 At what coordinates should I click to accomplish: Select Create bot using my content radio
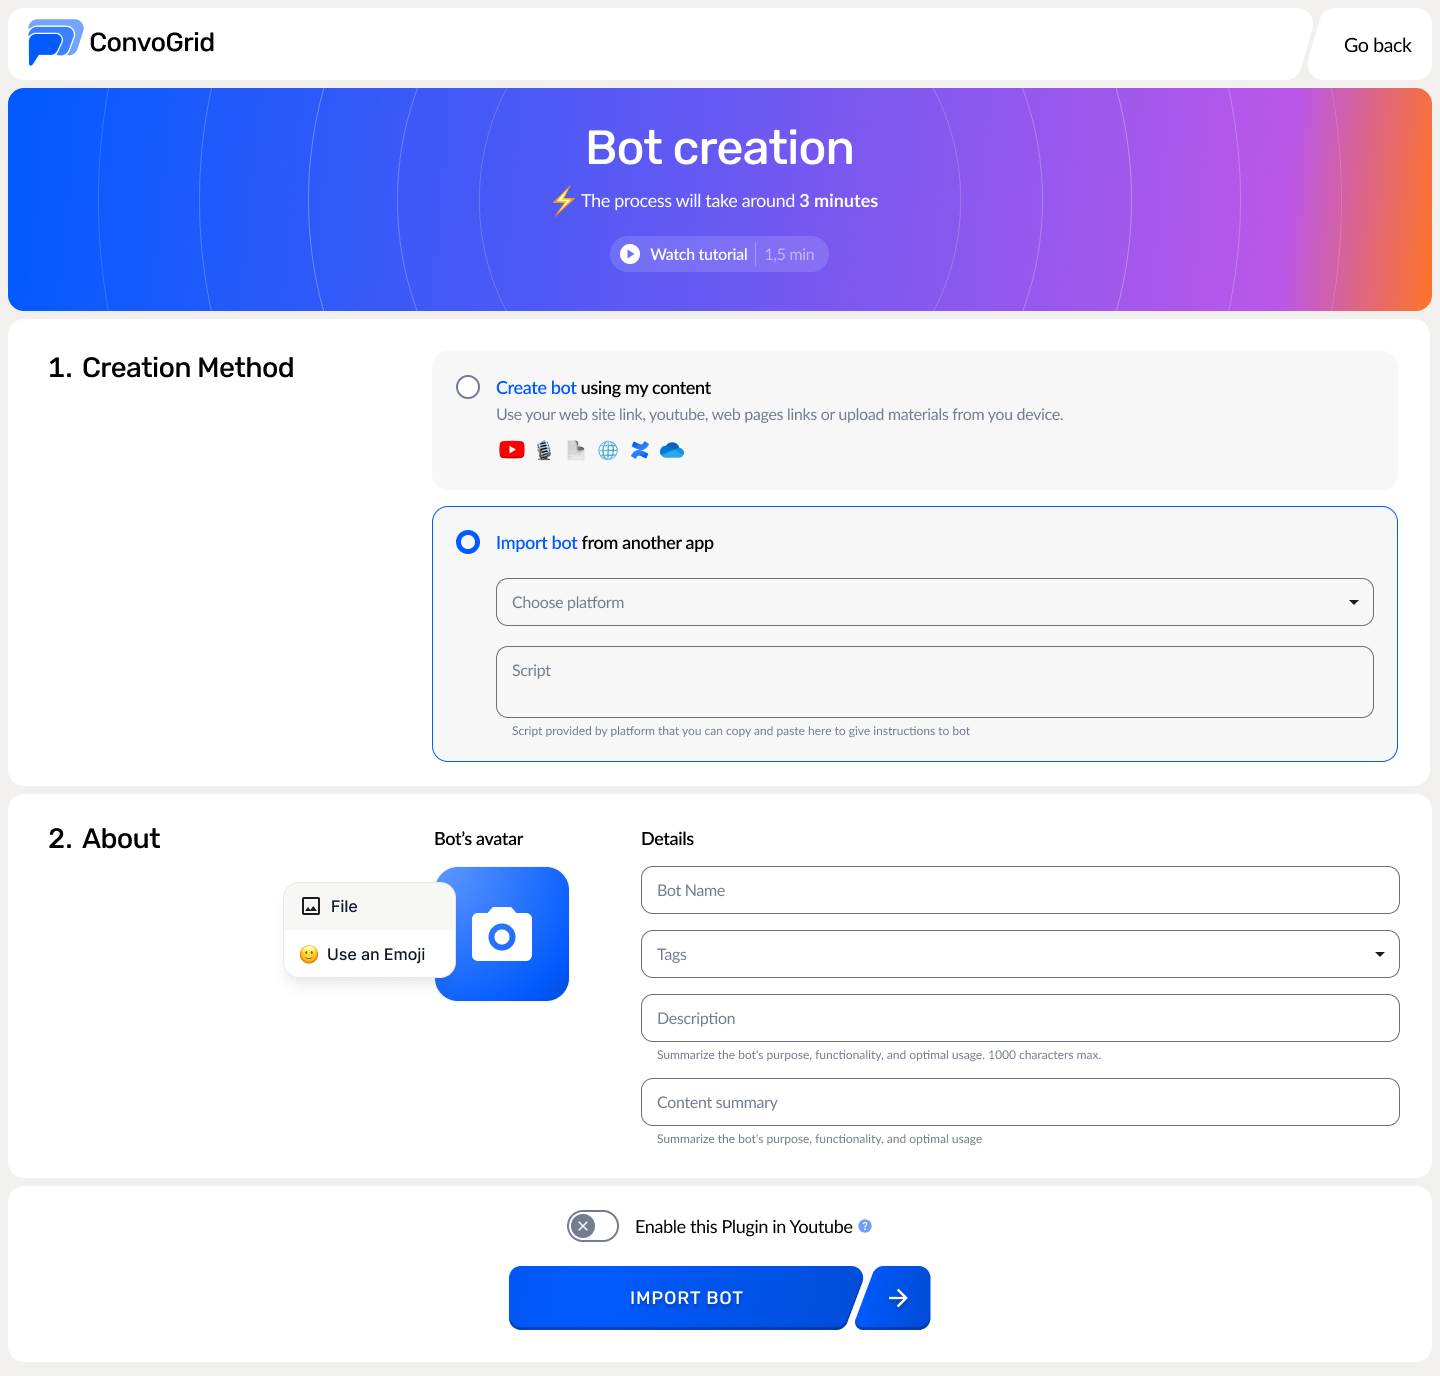468,387
